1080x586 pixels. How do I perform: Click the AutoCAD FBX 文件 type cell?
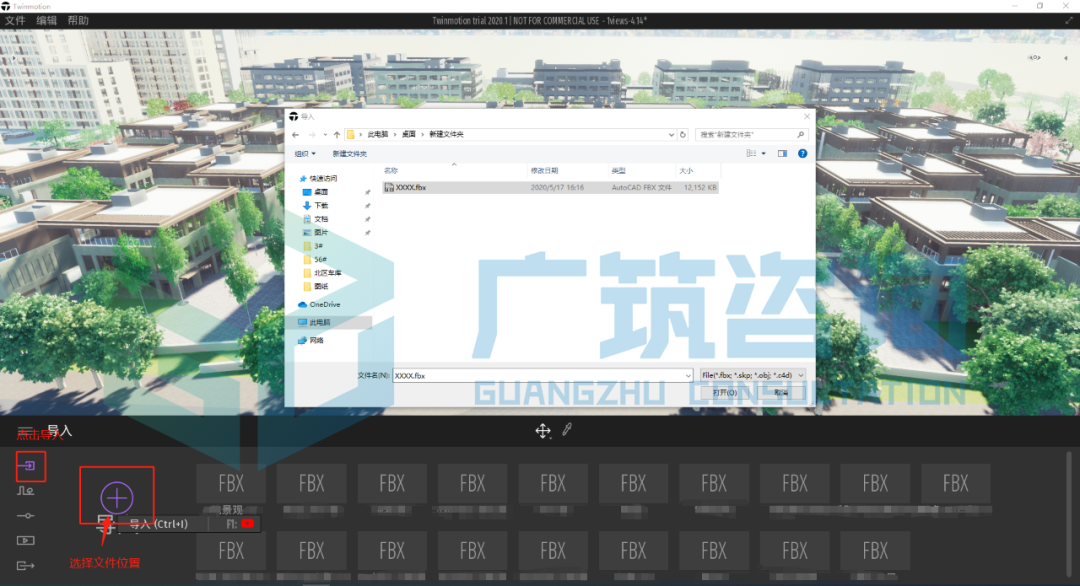coord(641,187)
